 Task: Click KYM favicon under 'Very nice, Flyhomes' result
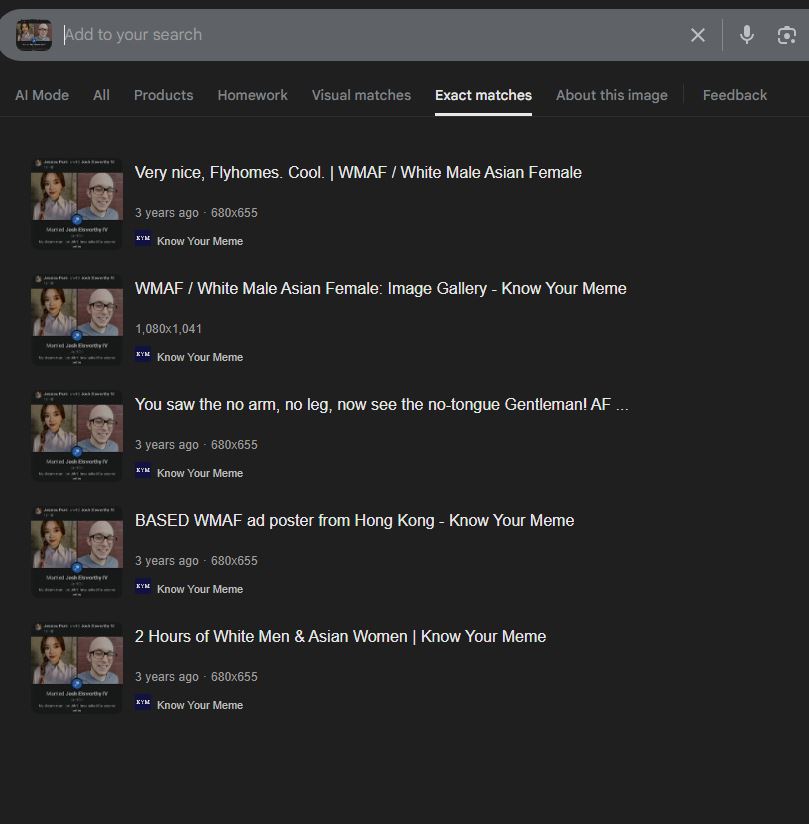point(143,239)
